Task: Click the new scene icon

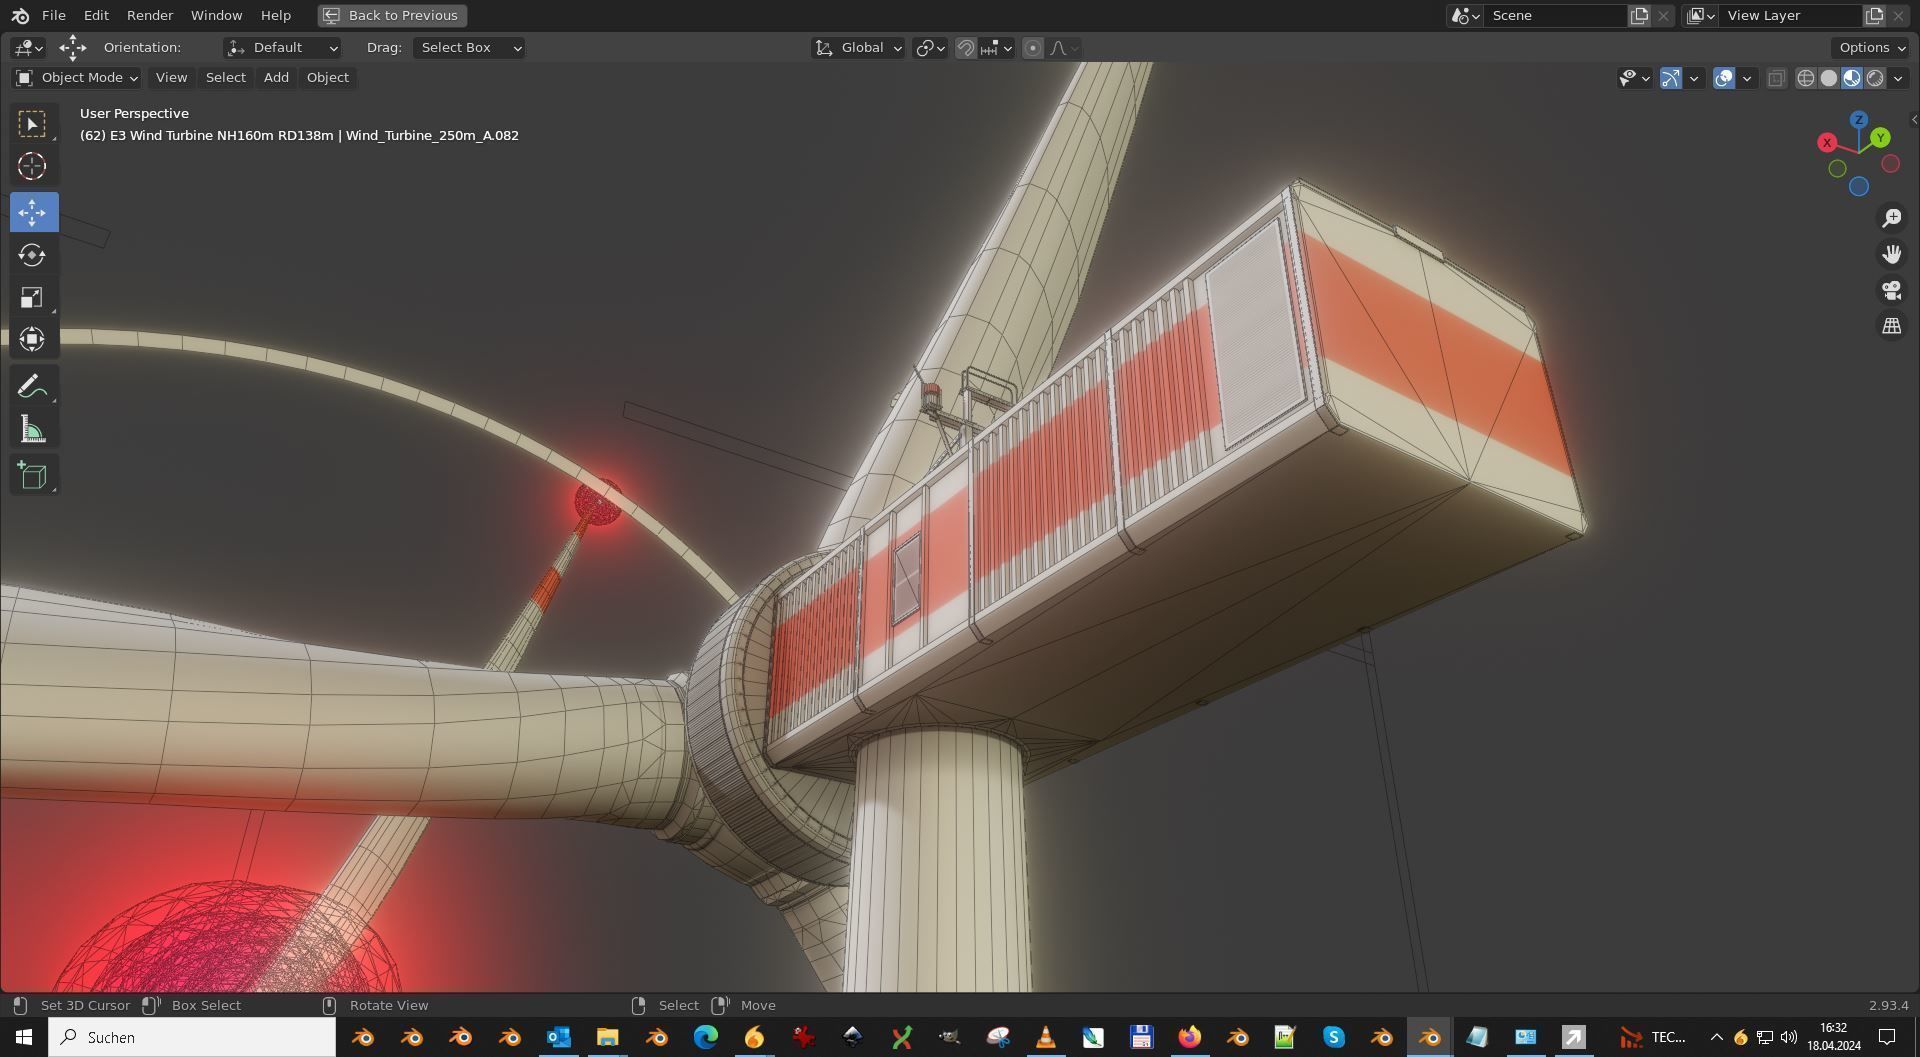Action: click(1639, 15)
